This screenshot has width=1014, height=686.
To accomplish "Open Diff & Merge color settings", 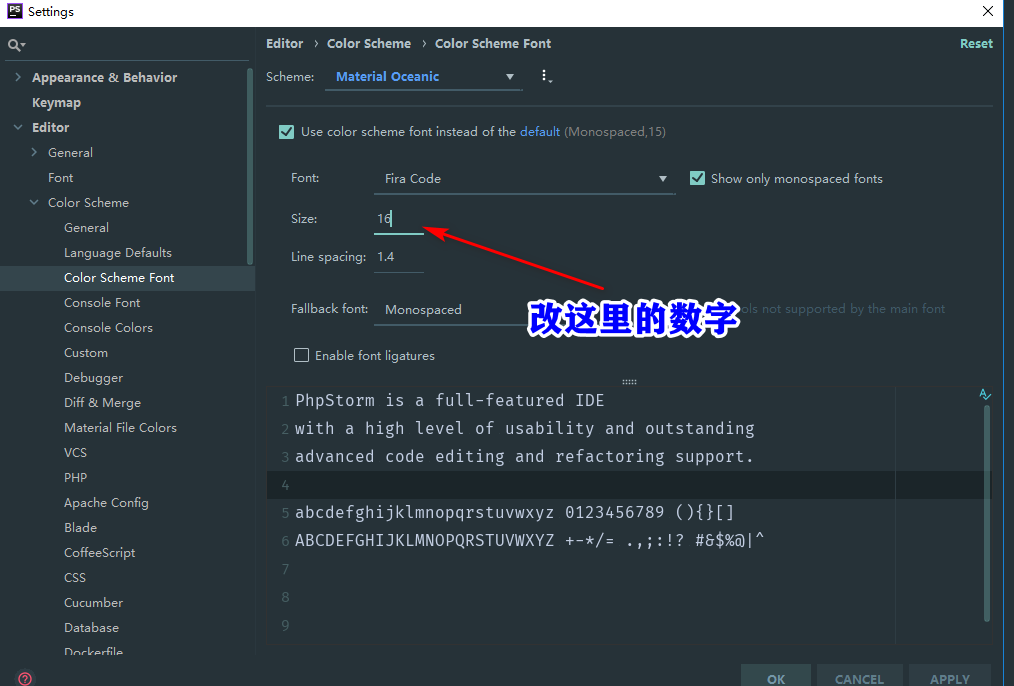I will 102,403.
